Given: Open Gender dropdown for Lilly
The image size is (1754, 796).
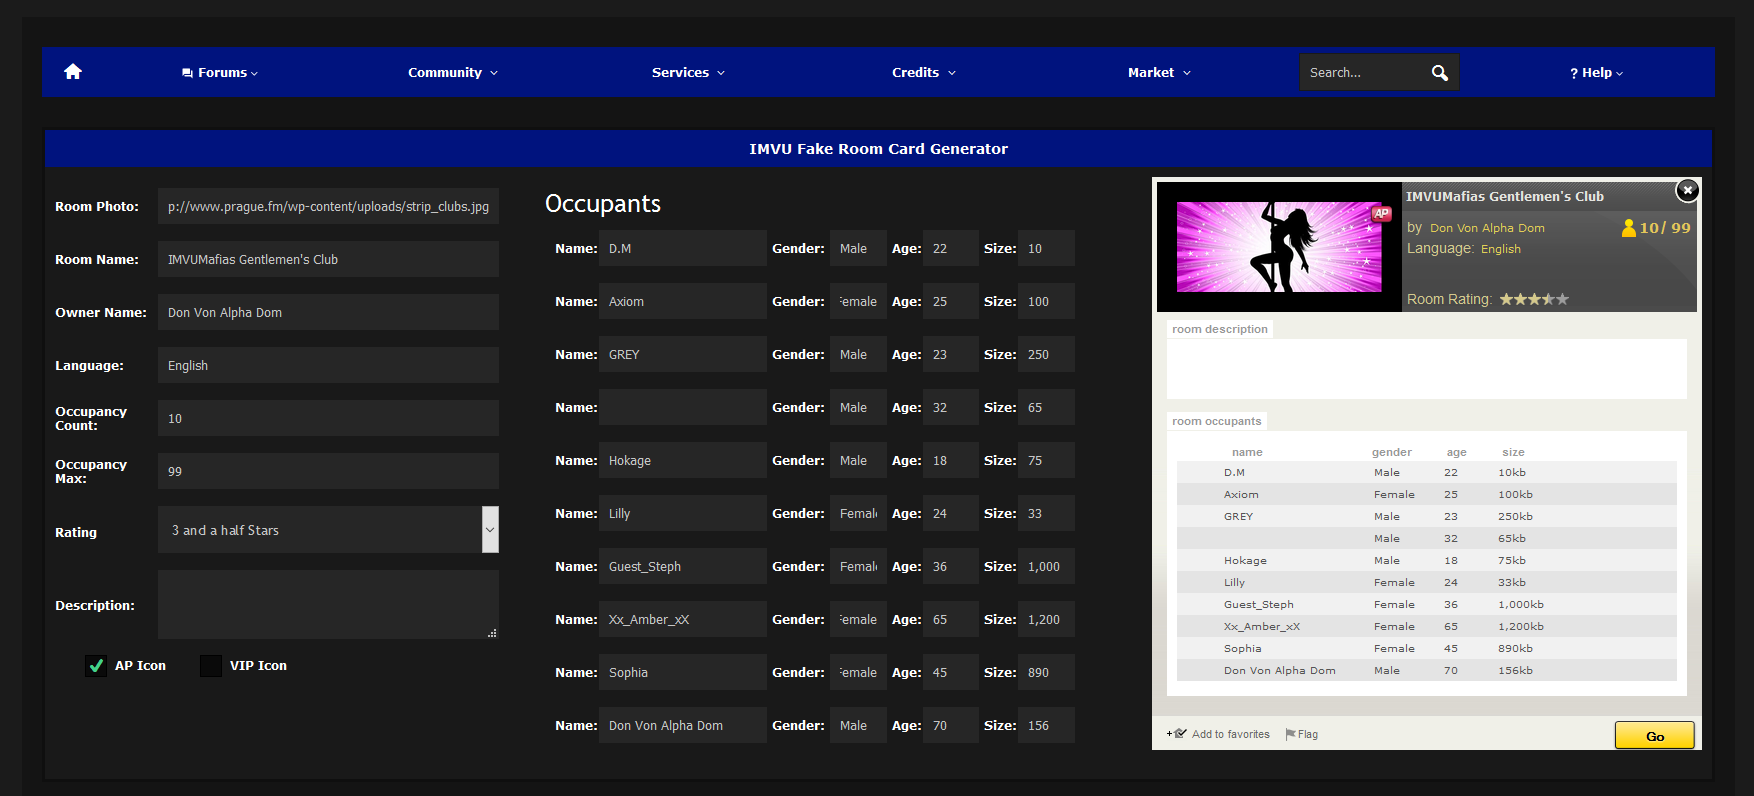Looking at the screenshot, I should 858,514.
